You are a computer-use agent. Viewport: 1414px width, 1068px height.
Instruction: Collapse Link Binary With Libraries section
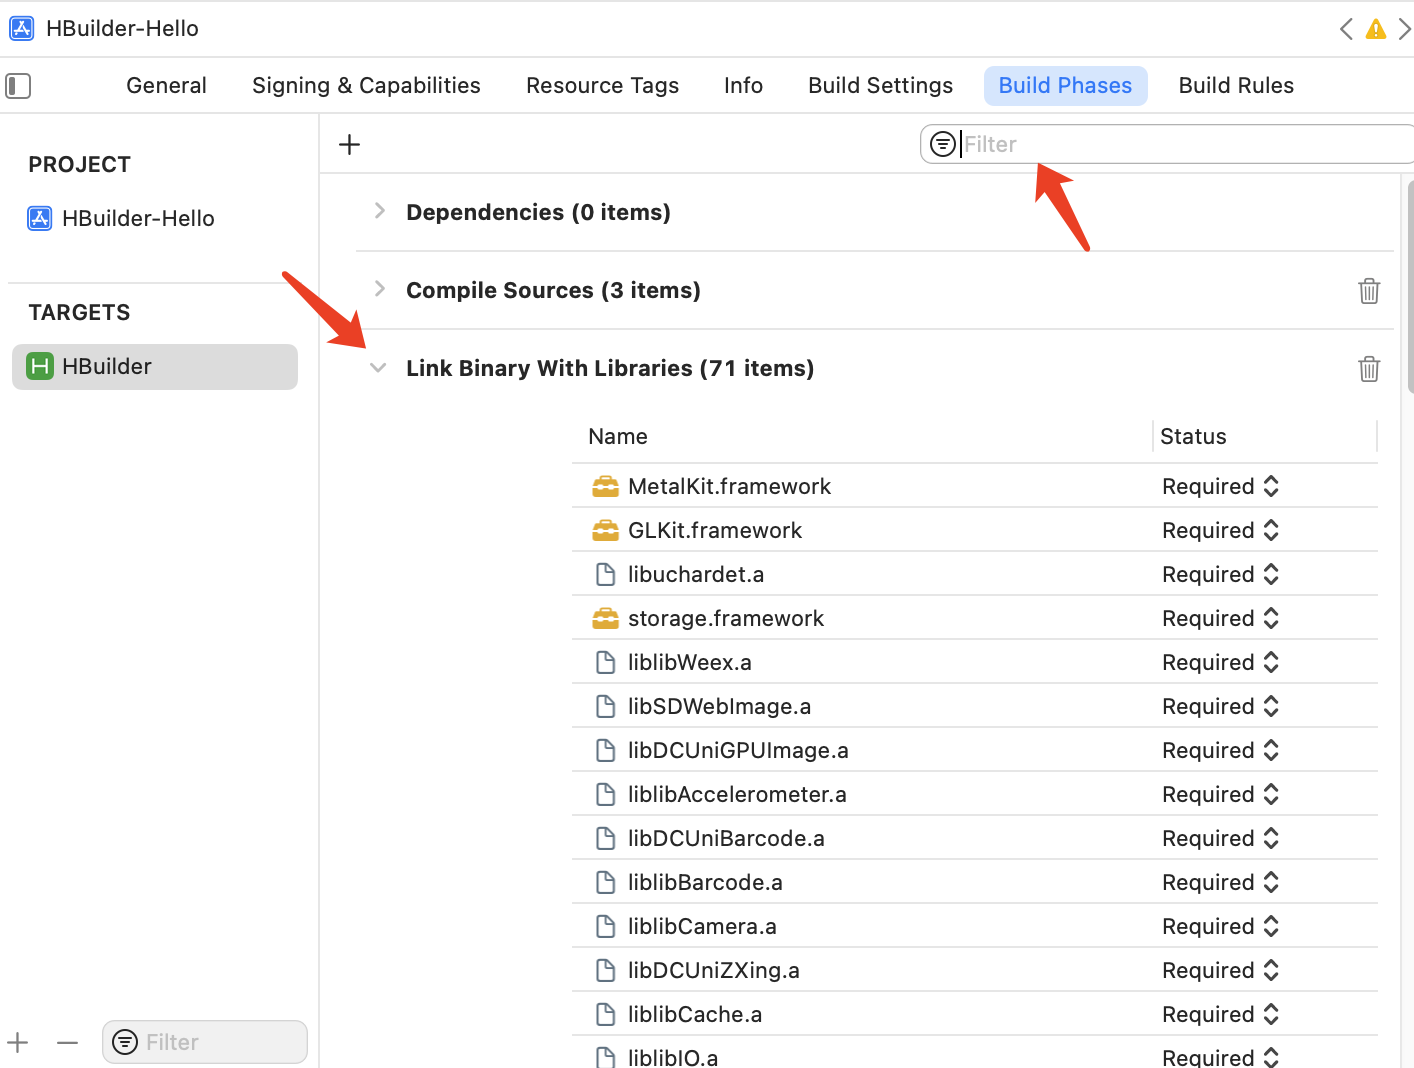pyautogui.click(x=378, y=368)
